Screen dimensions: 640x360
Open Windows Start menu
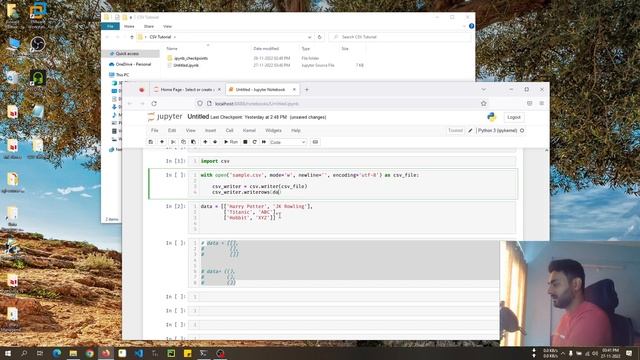tap(7, 353)
